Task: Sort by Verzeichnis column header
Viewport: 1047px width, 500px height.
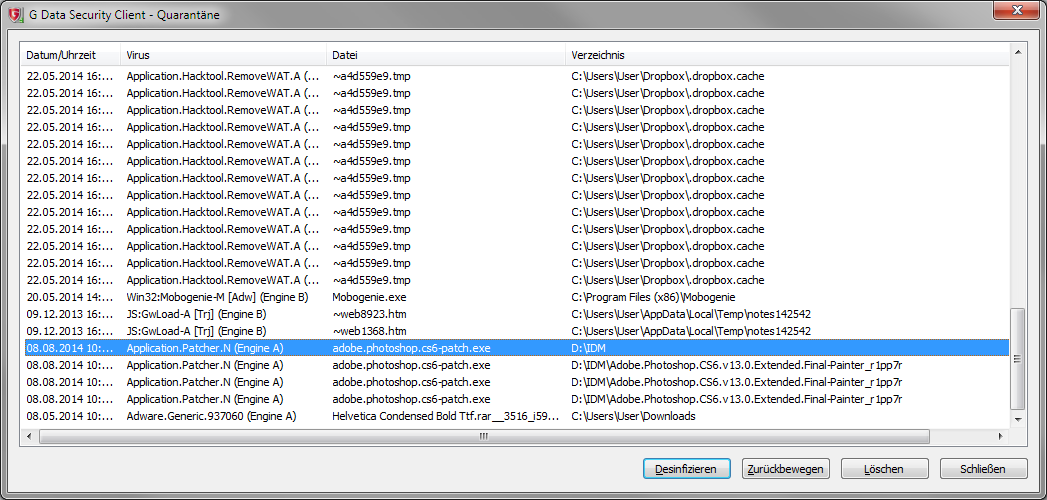Action: [x=787, y=55]
